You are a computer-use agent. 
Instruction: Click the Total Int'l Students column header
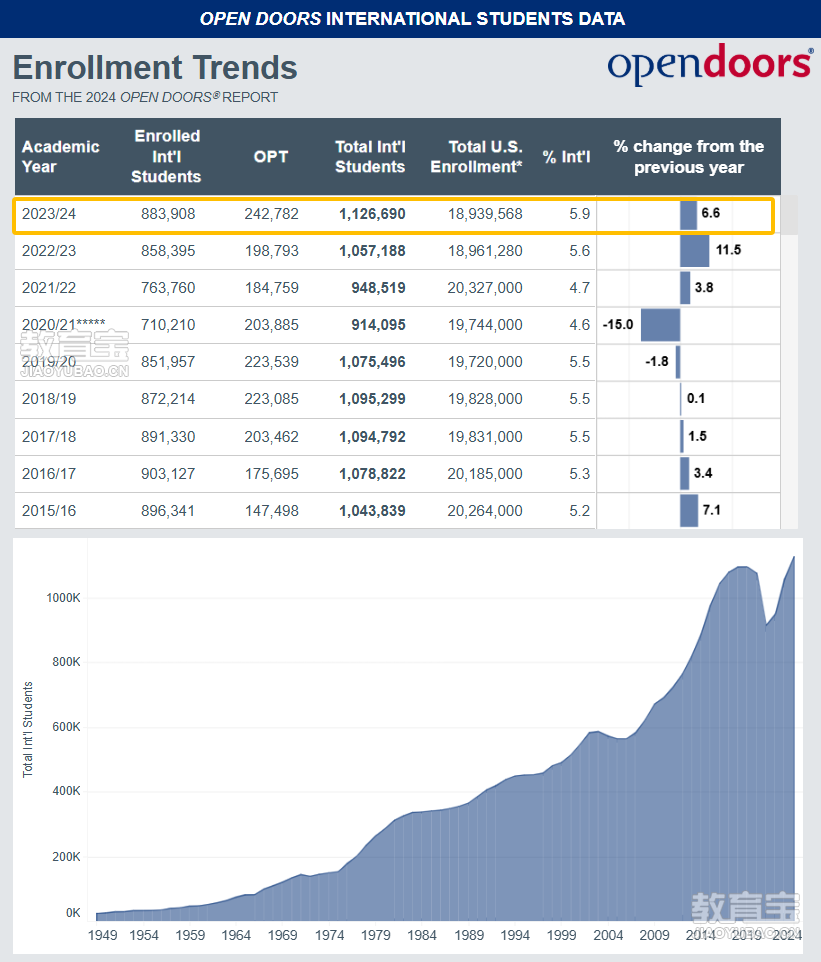click(x=370, y=156)
